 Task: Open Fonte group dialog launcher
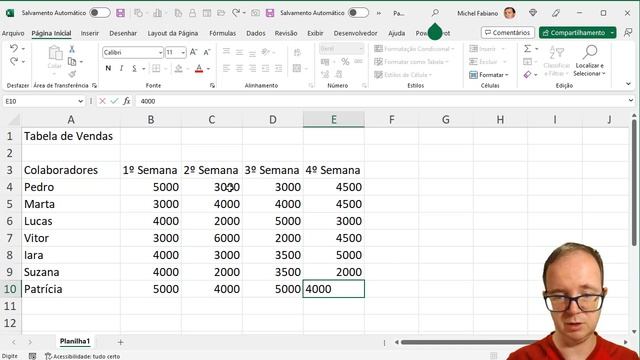(x=212, y=85)
